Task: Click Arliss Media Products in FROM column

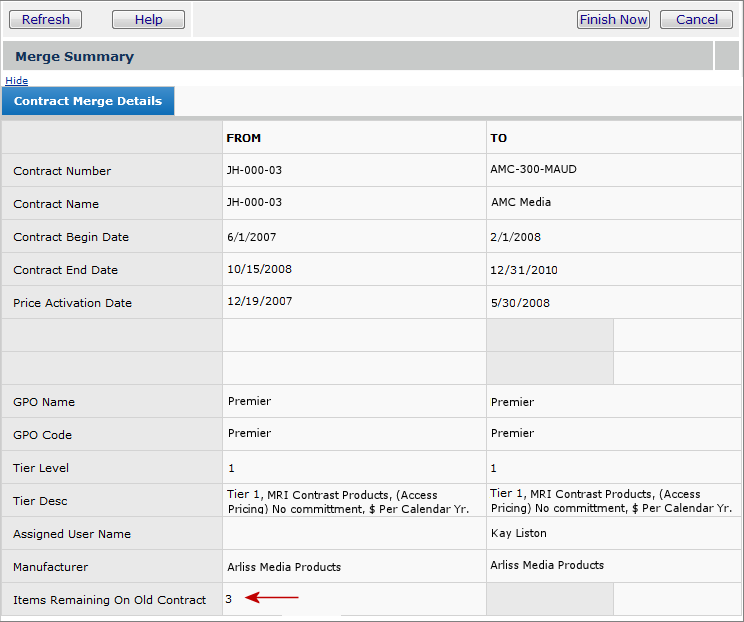Action: point(284,567)
